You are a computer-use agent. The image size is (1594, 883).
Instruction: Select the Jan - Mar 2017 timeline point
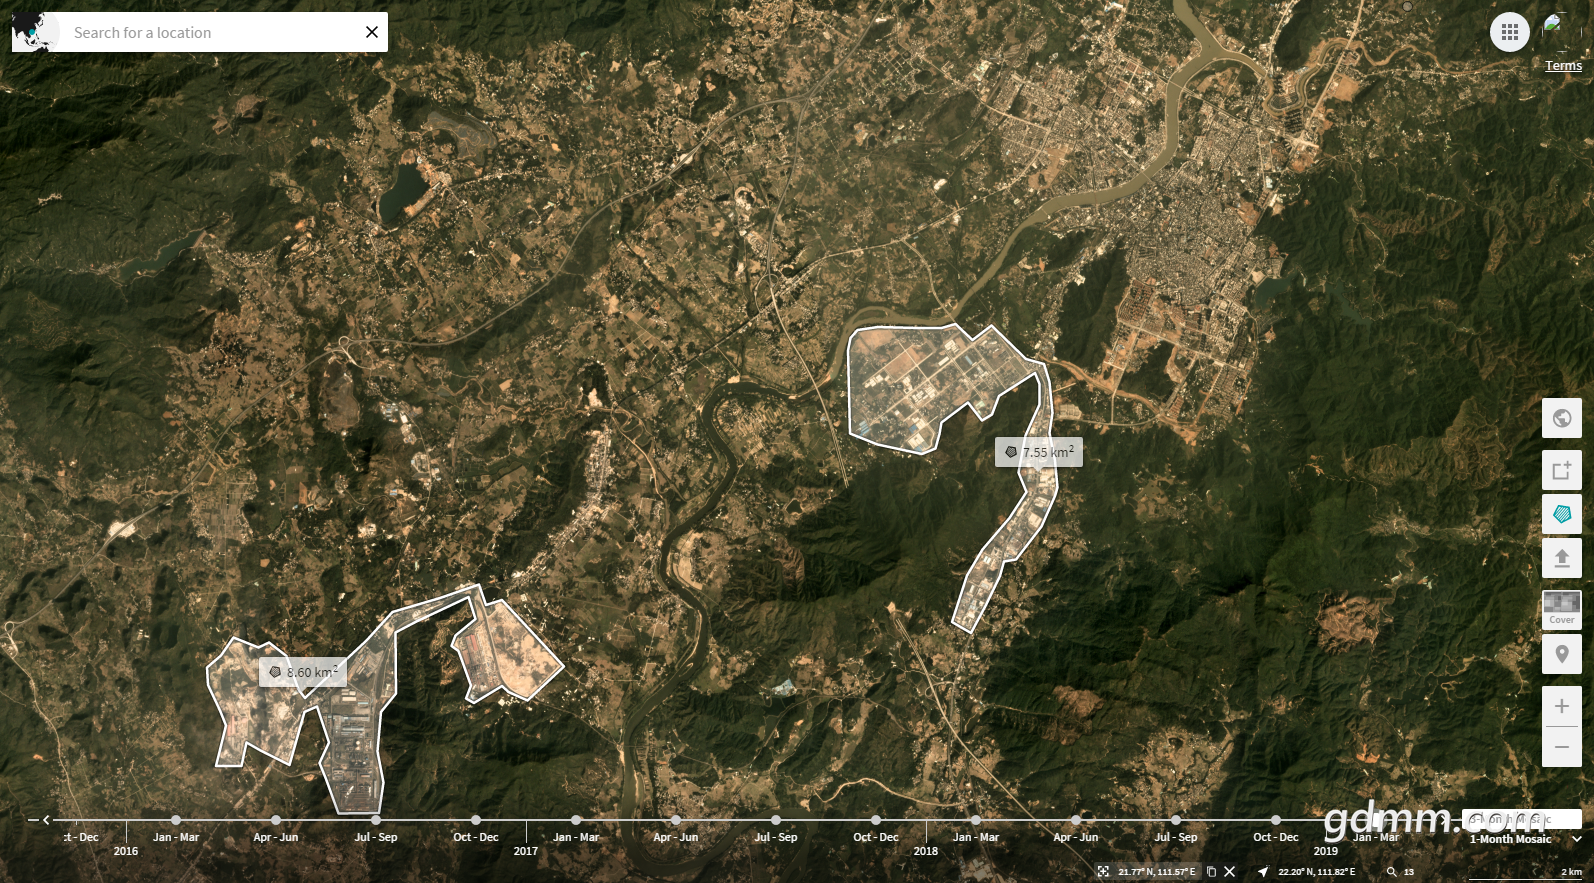576,820
